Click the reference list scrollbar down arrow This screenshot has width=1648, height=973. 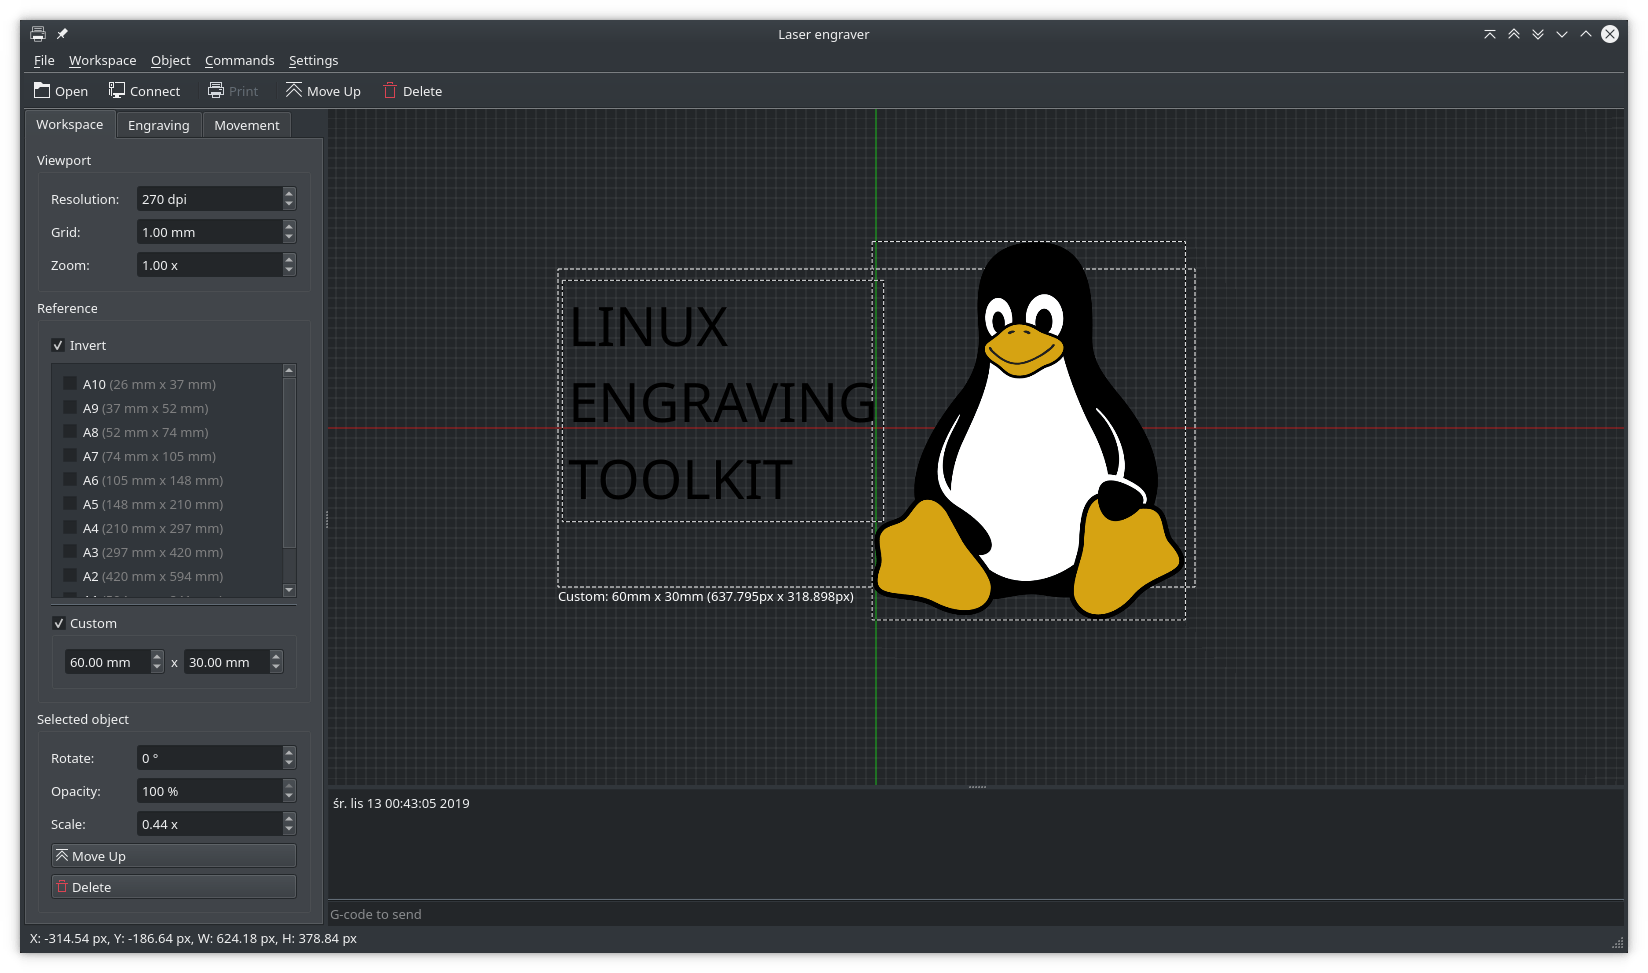tap(289, 590)
